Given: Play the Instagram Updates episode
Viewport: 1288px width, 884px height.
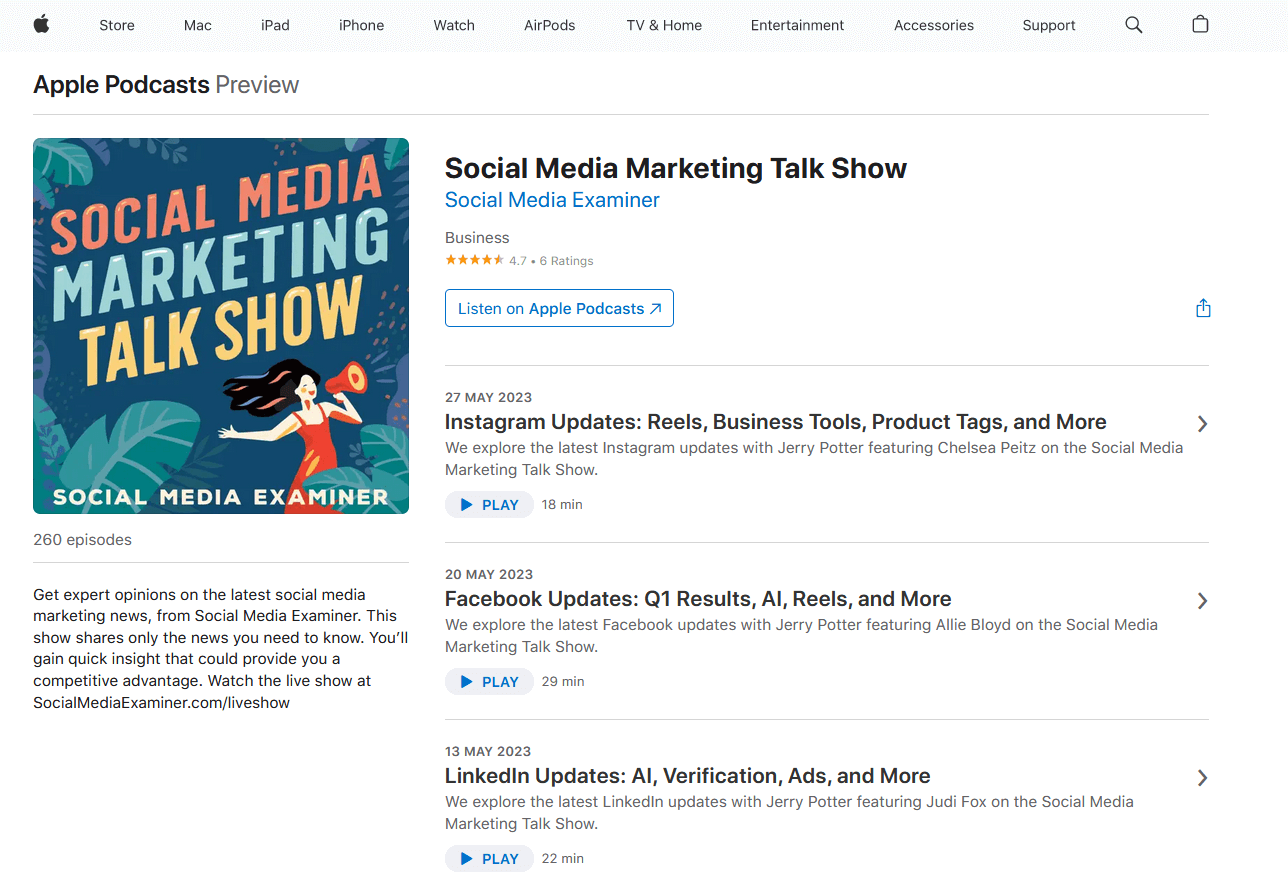Looking at the screenshot, I should tap(489, 505).
